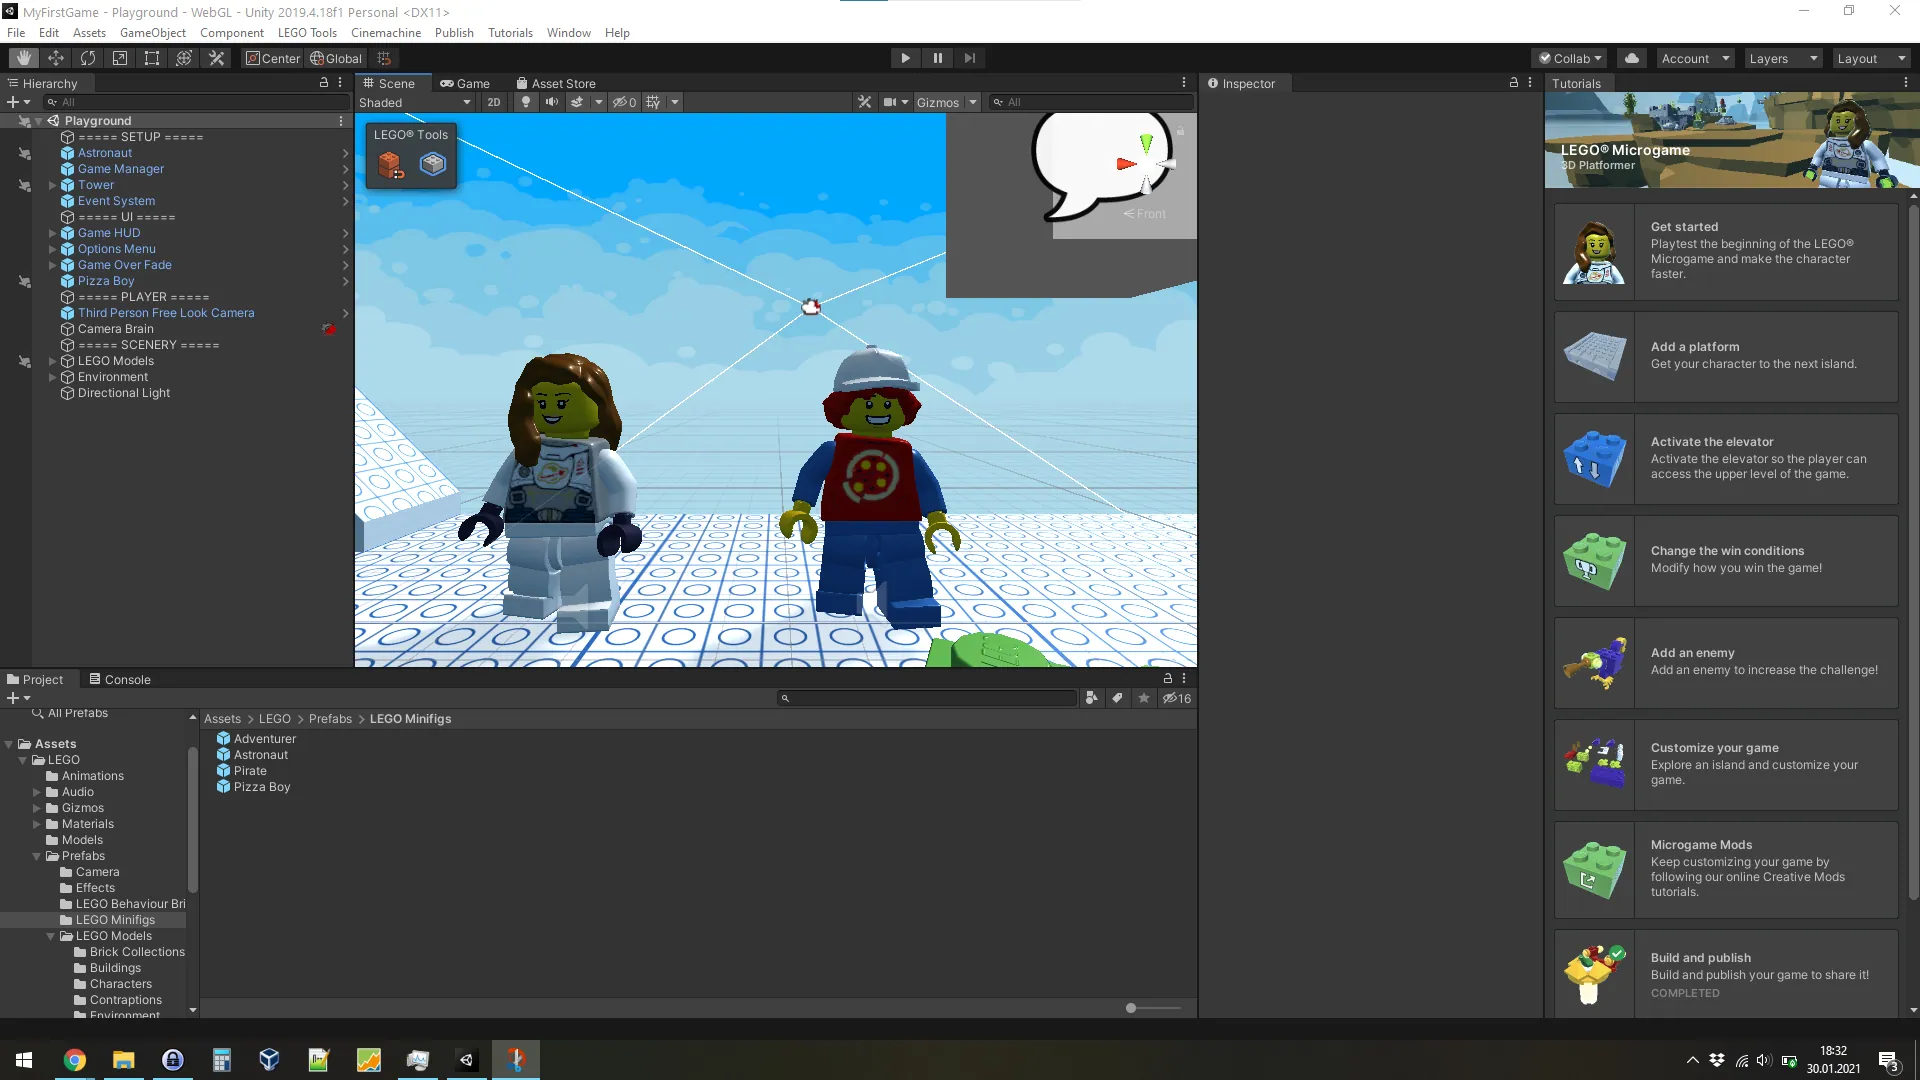Expand the Tower object in Hierarchy

(x=52, y=185)
